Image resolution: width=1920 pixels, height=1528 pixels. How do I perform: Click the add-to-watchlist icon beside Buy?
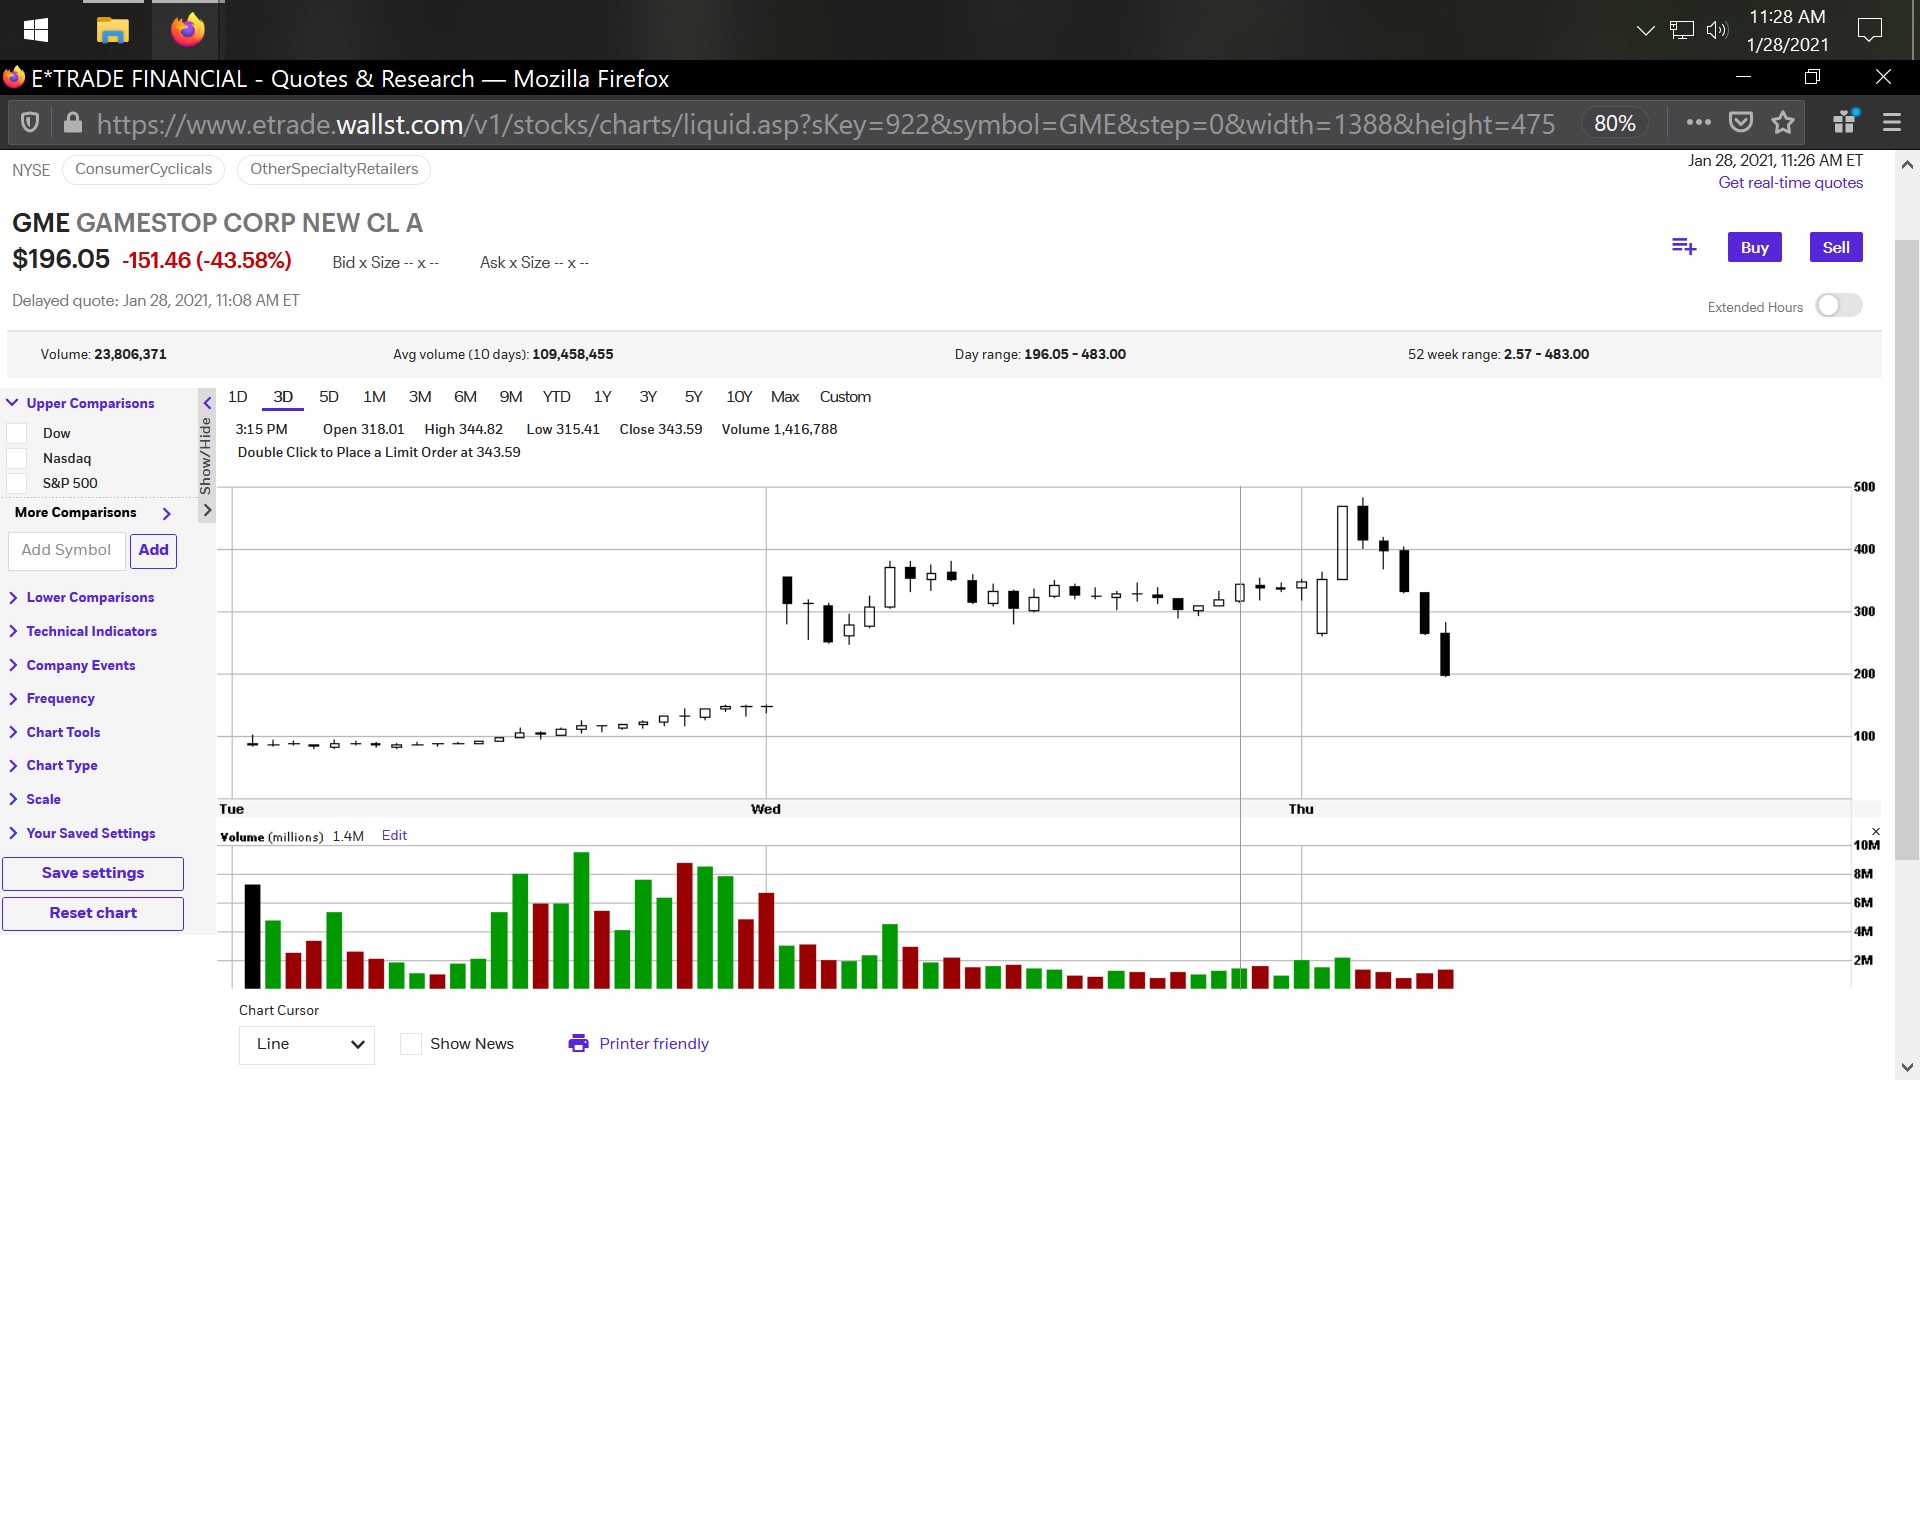click(x=1684, y=247)
